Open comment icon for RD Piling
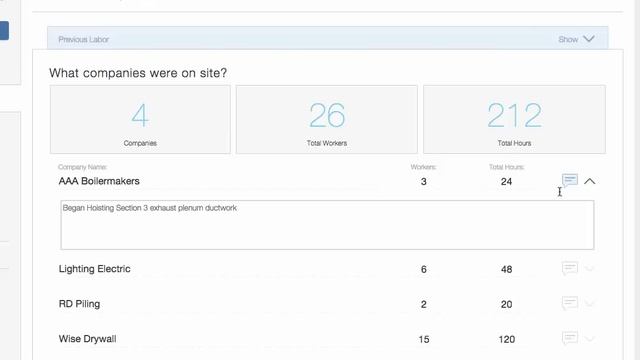This screenshot has height=360, width=640. [570, 303]
